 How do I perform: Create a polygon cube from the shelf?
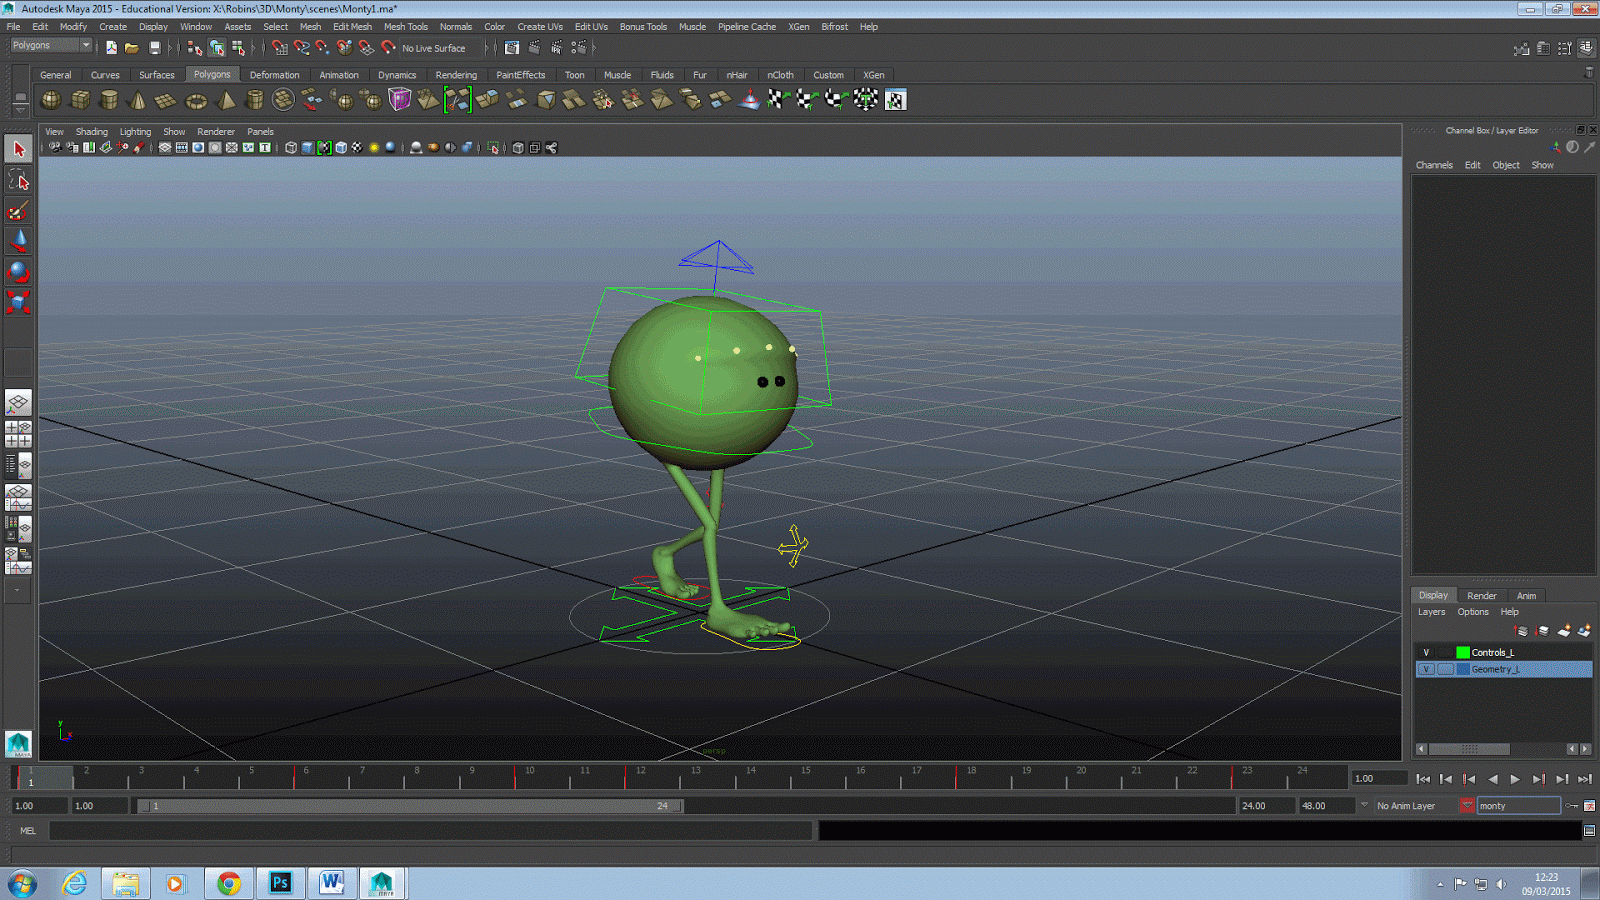click(80, 100)
